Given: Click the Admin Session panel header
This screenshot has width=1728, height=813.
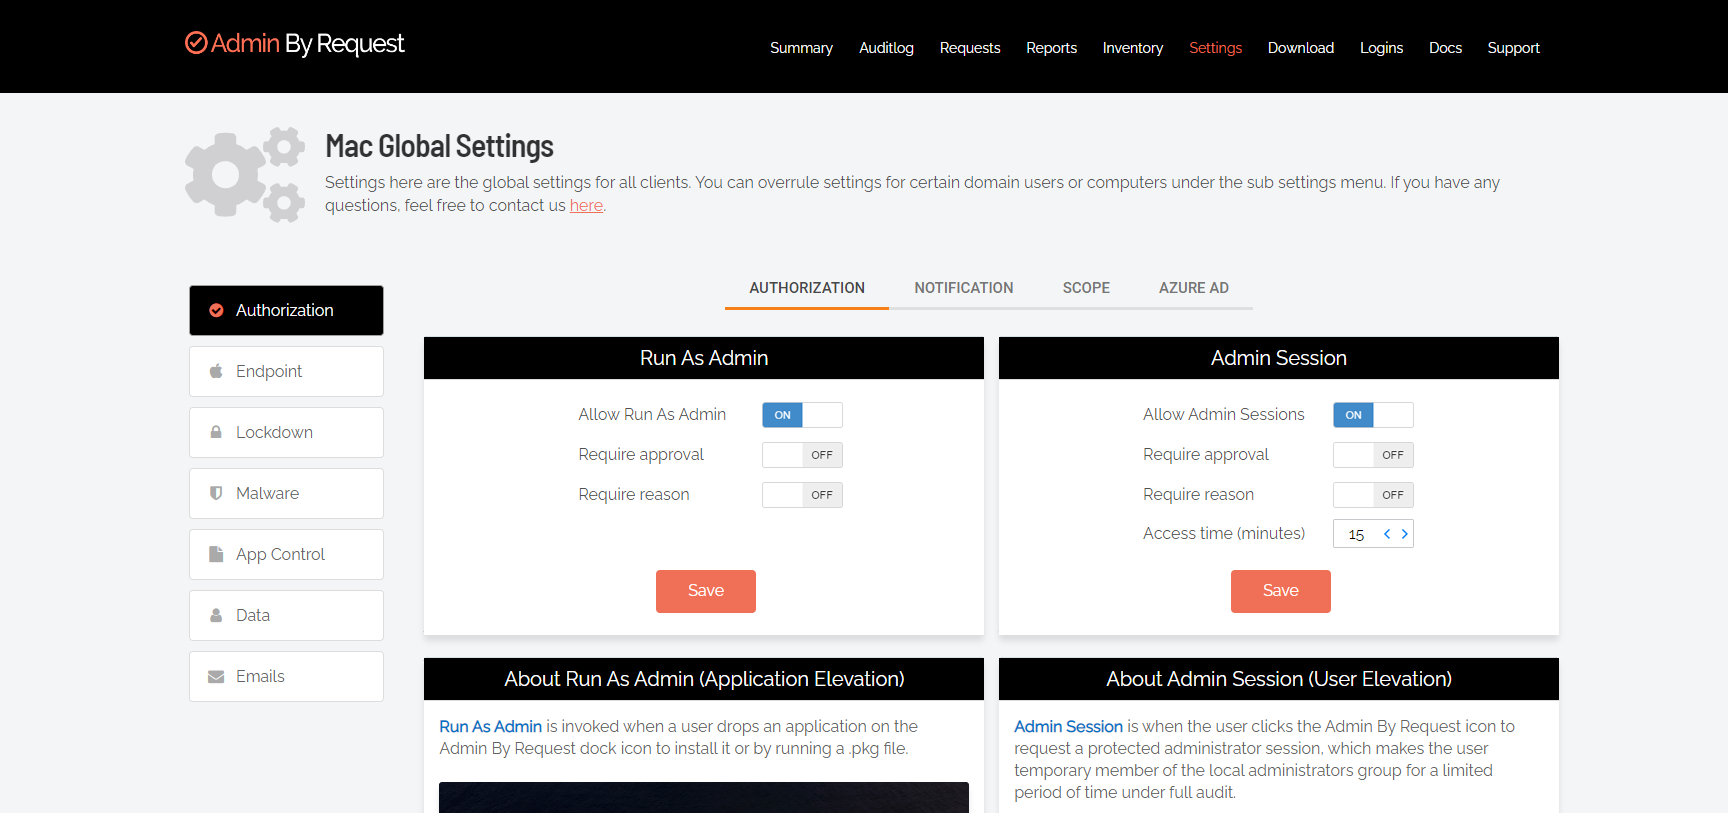Looking at the screenshot, I should (x=1279, y=358).
